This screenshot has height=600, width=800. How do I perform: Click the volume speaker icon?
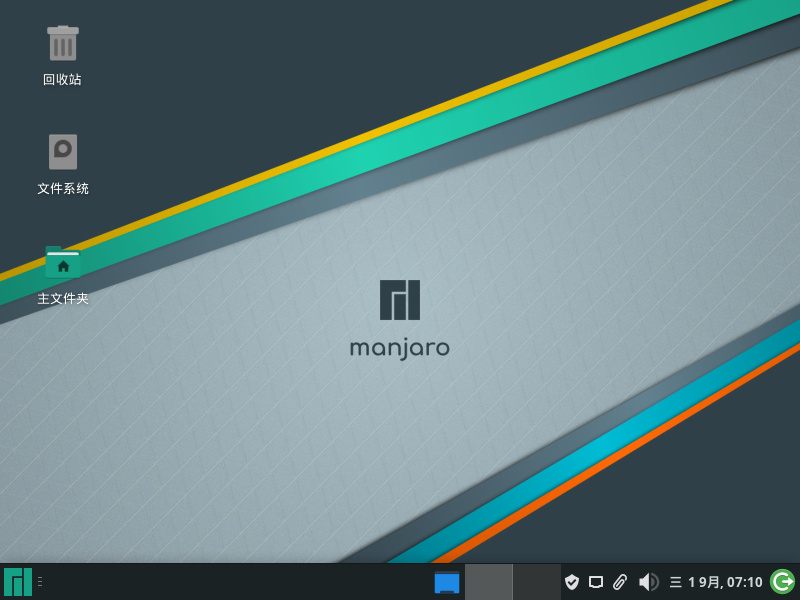click(648, 582)
